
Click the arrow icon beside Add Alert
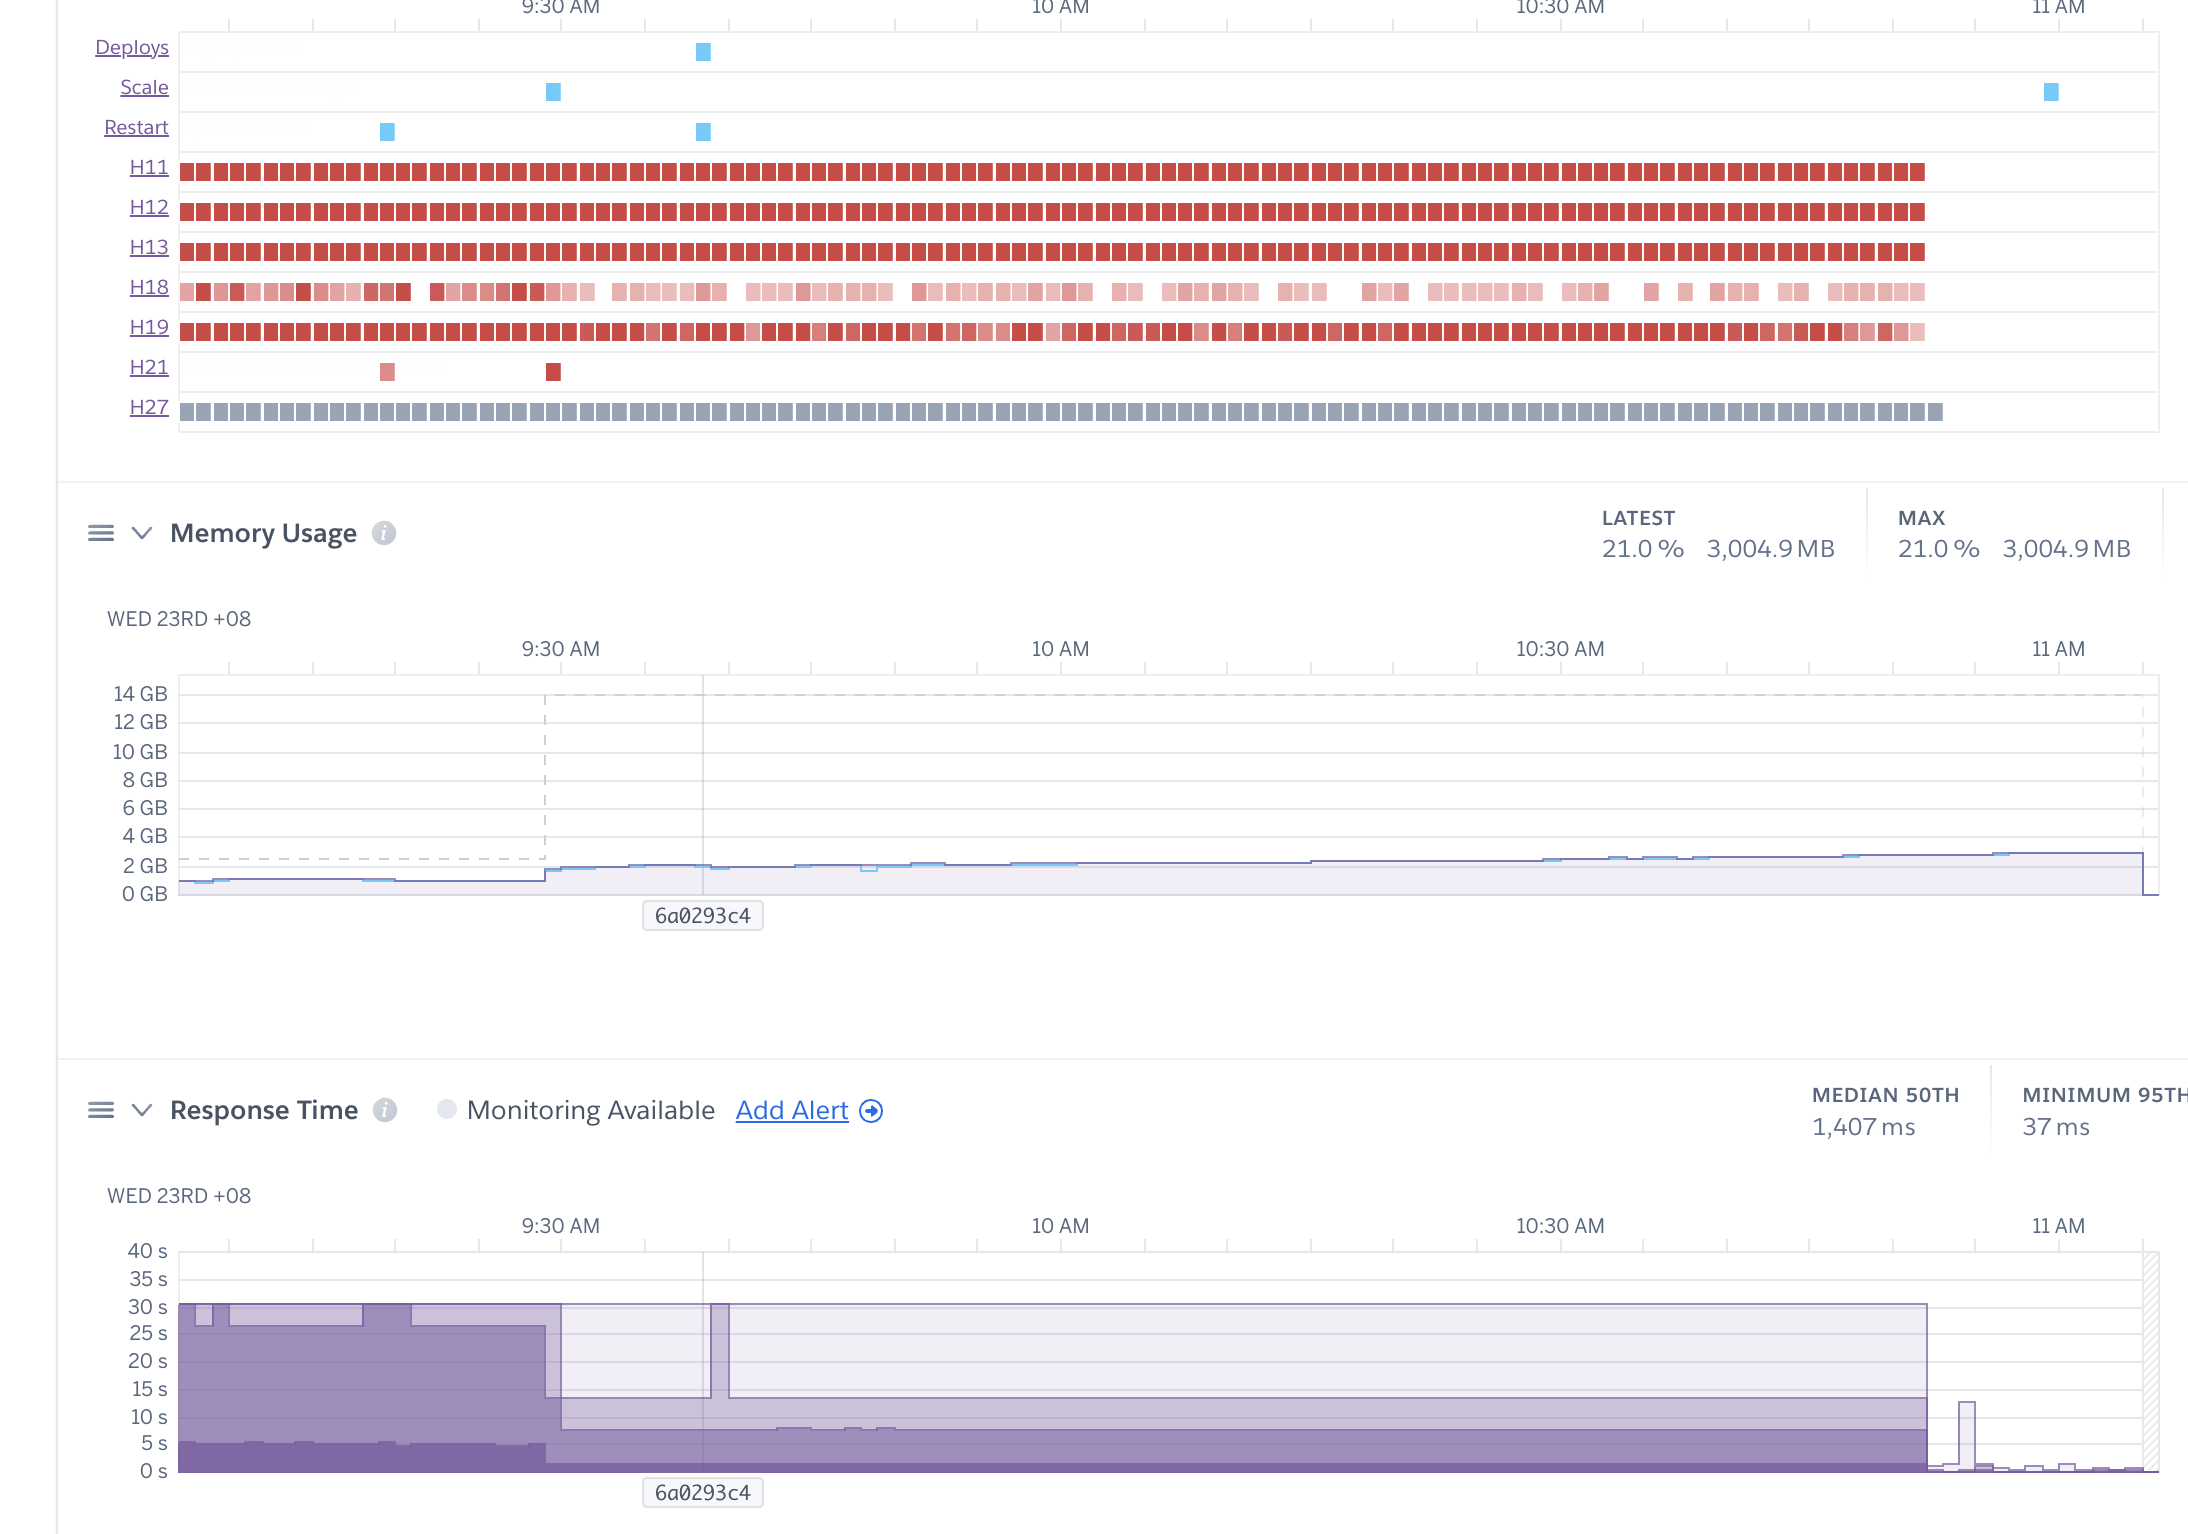(x=871, y=1111)
